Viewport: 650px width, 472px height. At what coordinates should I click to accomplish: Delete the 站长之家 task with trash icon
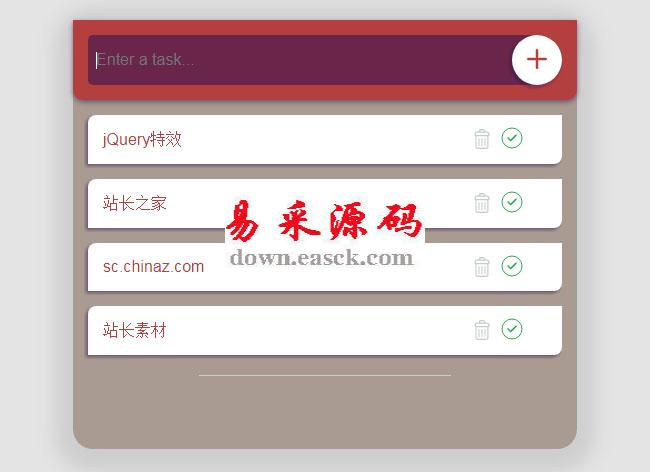[x=482, y=203]
